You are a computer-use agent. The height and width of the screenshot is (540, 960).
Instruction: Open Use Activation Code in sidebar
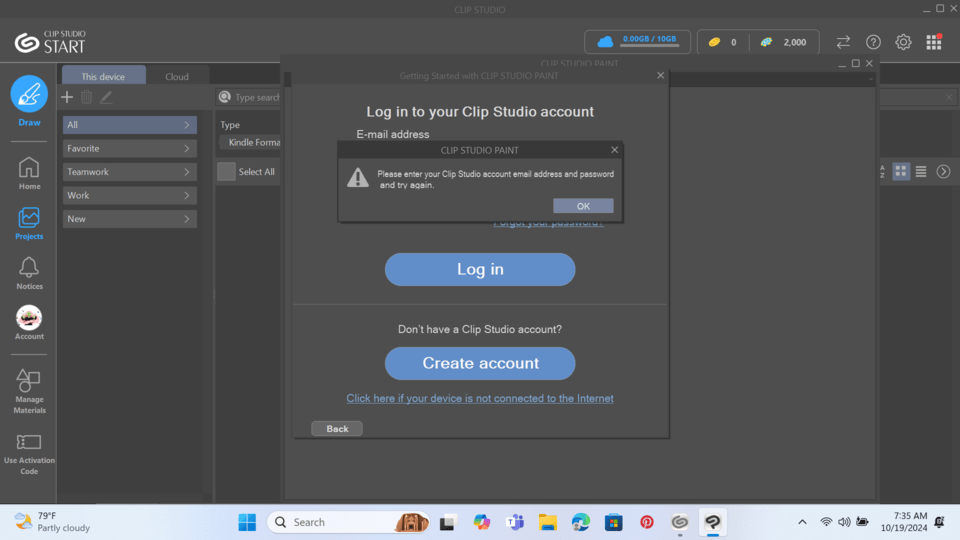29,453
